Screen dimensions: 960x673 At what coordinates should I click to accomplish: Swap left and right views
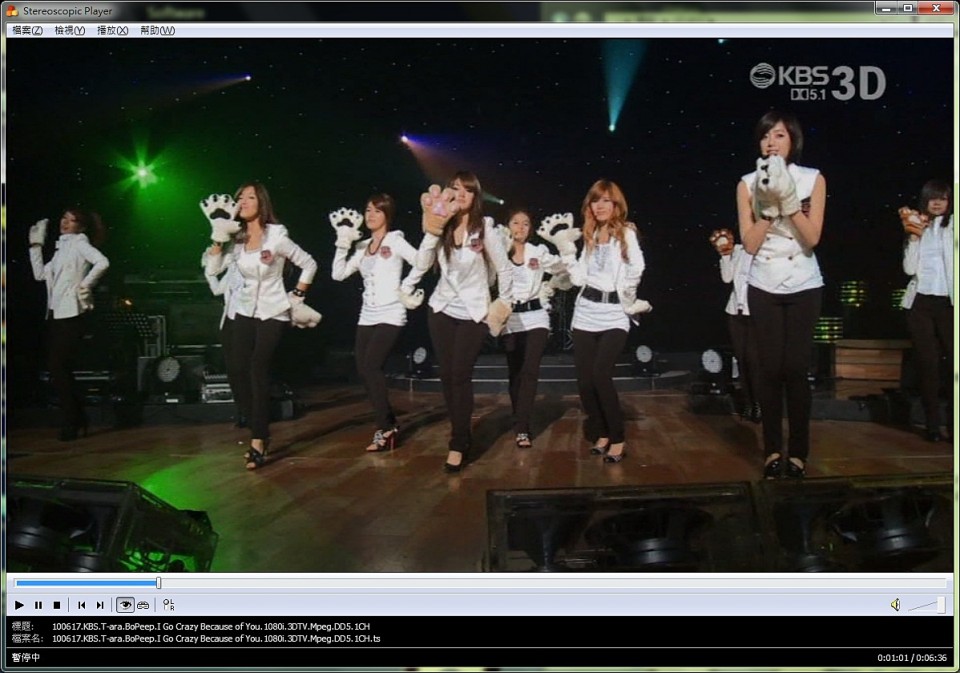(x=169, y=605)
